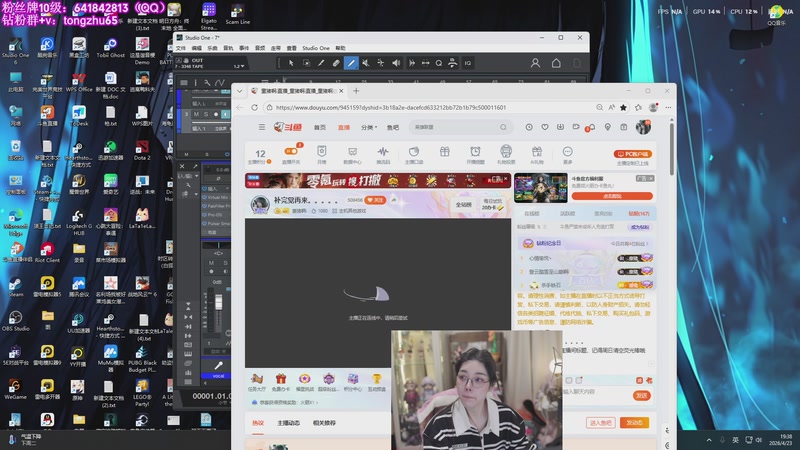800x450 pixels.
Task: Open the user account icon in Studio One
Action: click(535, 63)
